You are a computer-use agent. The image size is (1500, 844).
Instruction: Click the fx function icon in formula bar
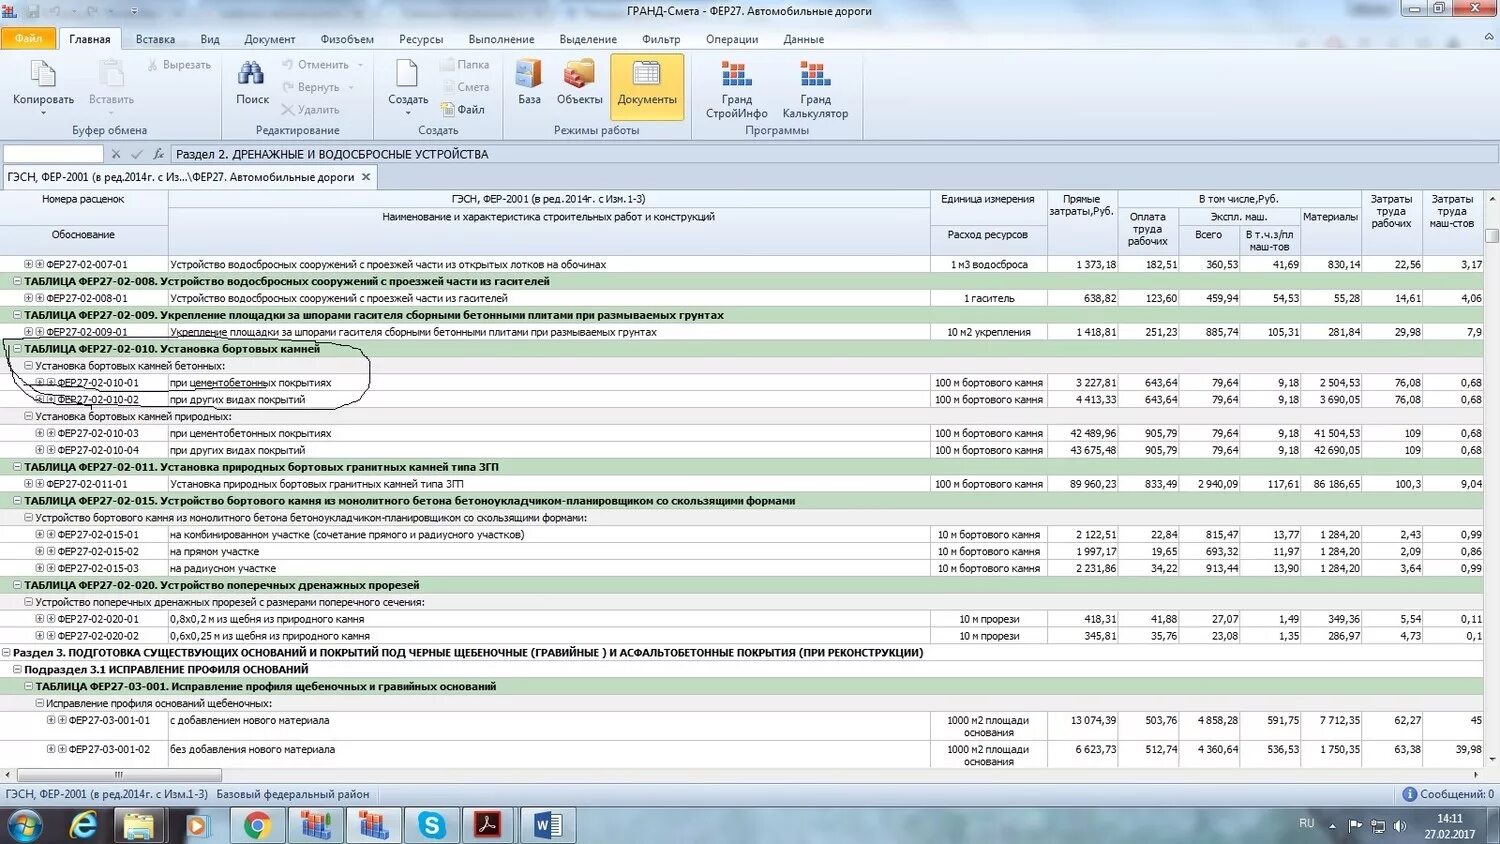coord(158,154)
